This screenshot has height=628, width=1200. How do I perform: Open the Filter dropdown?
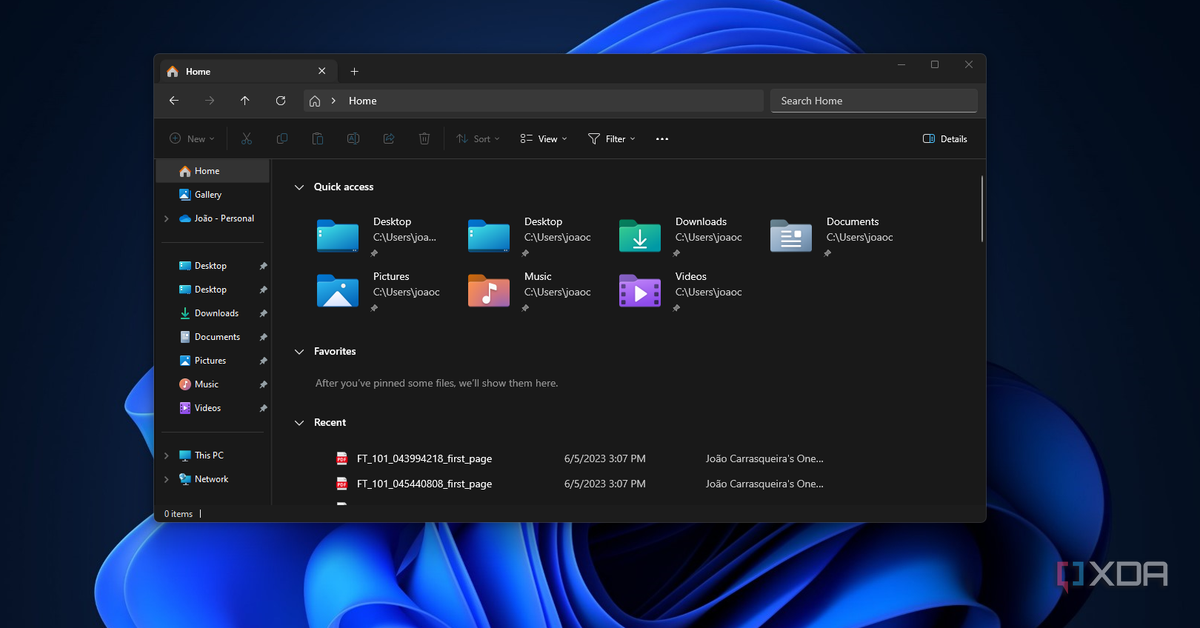(612, 139)
